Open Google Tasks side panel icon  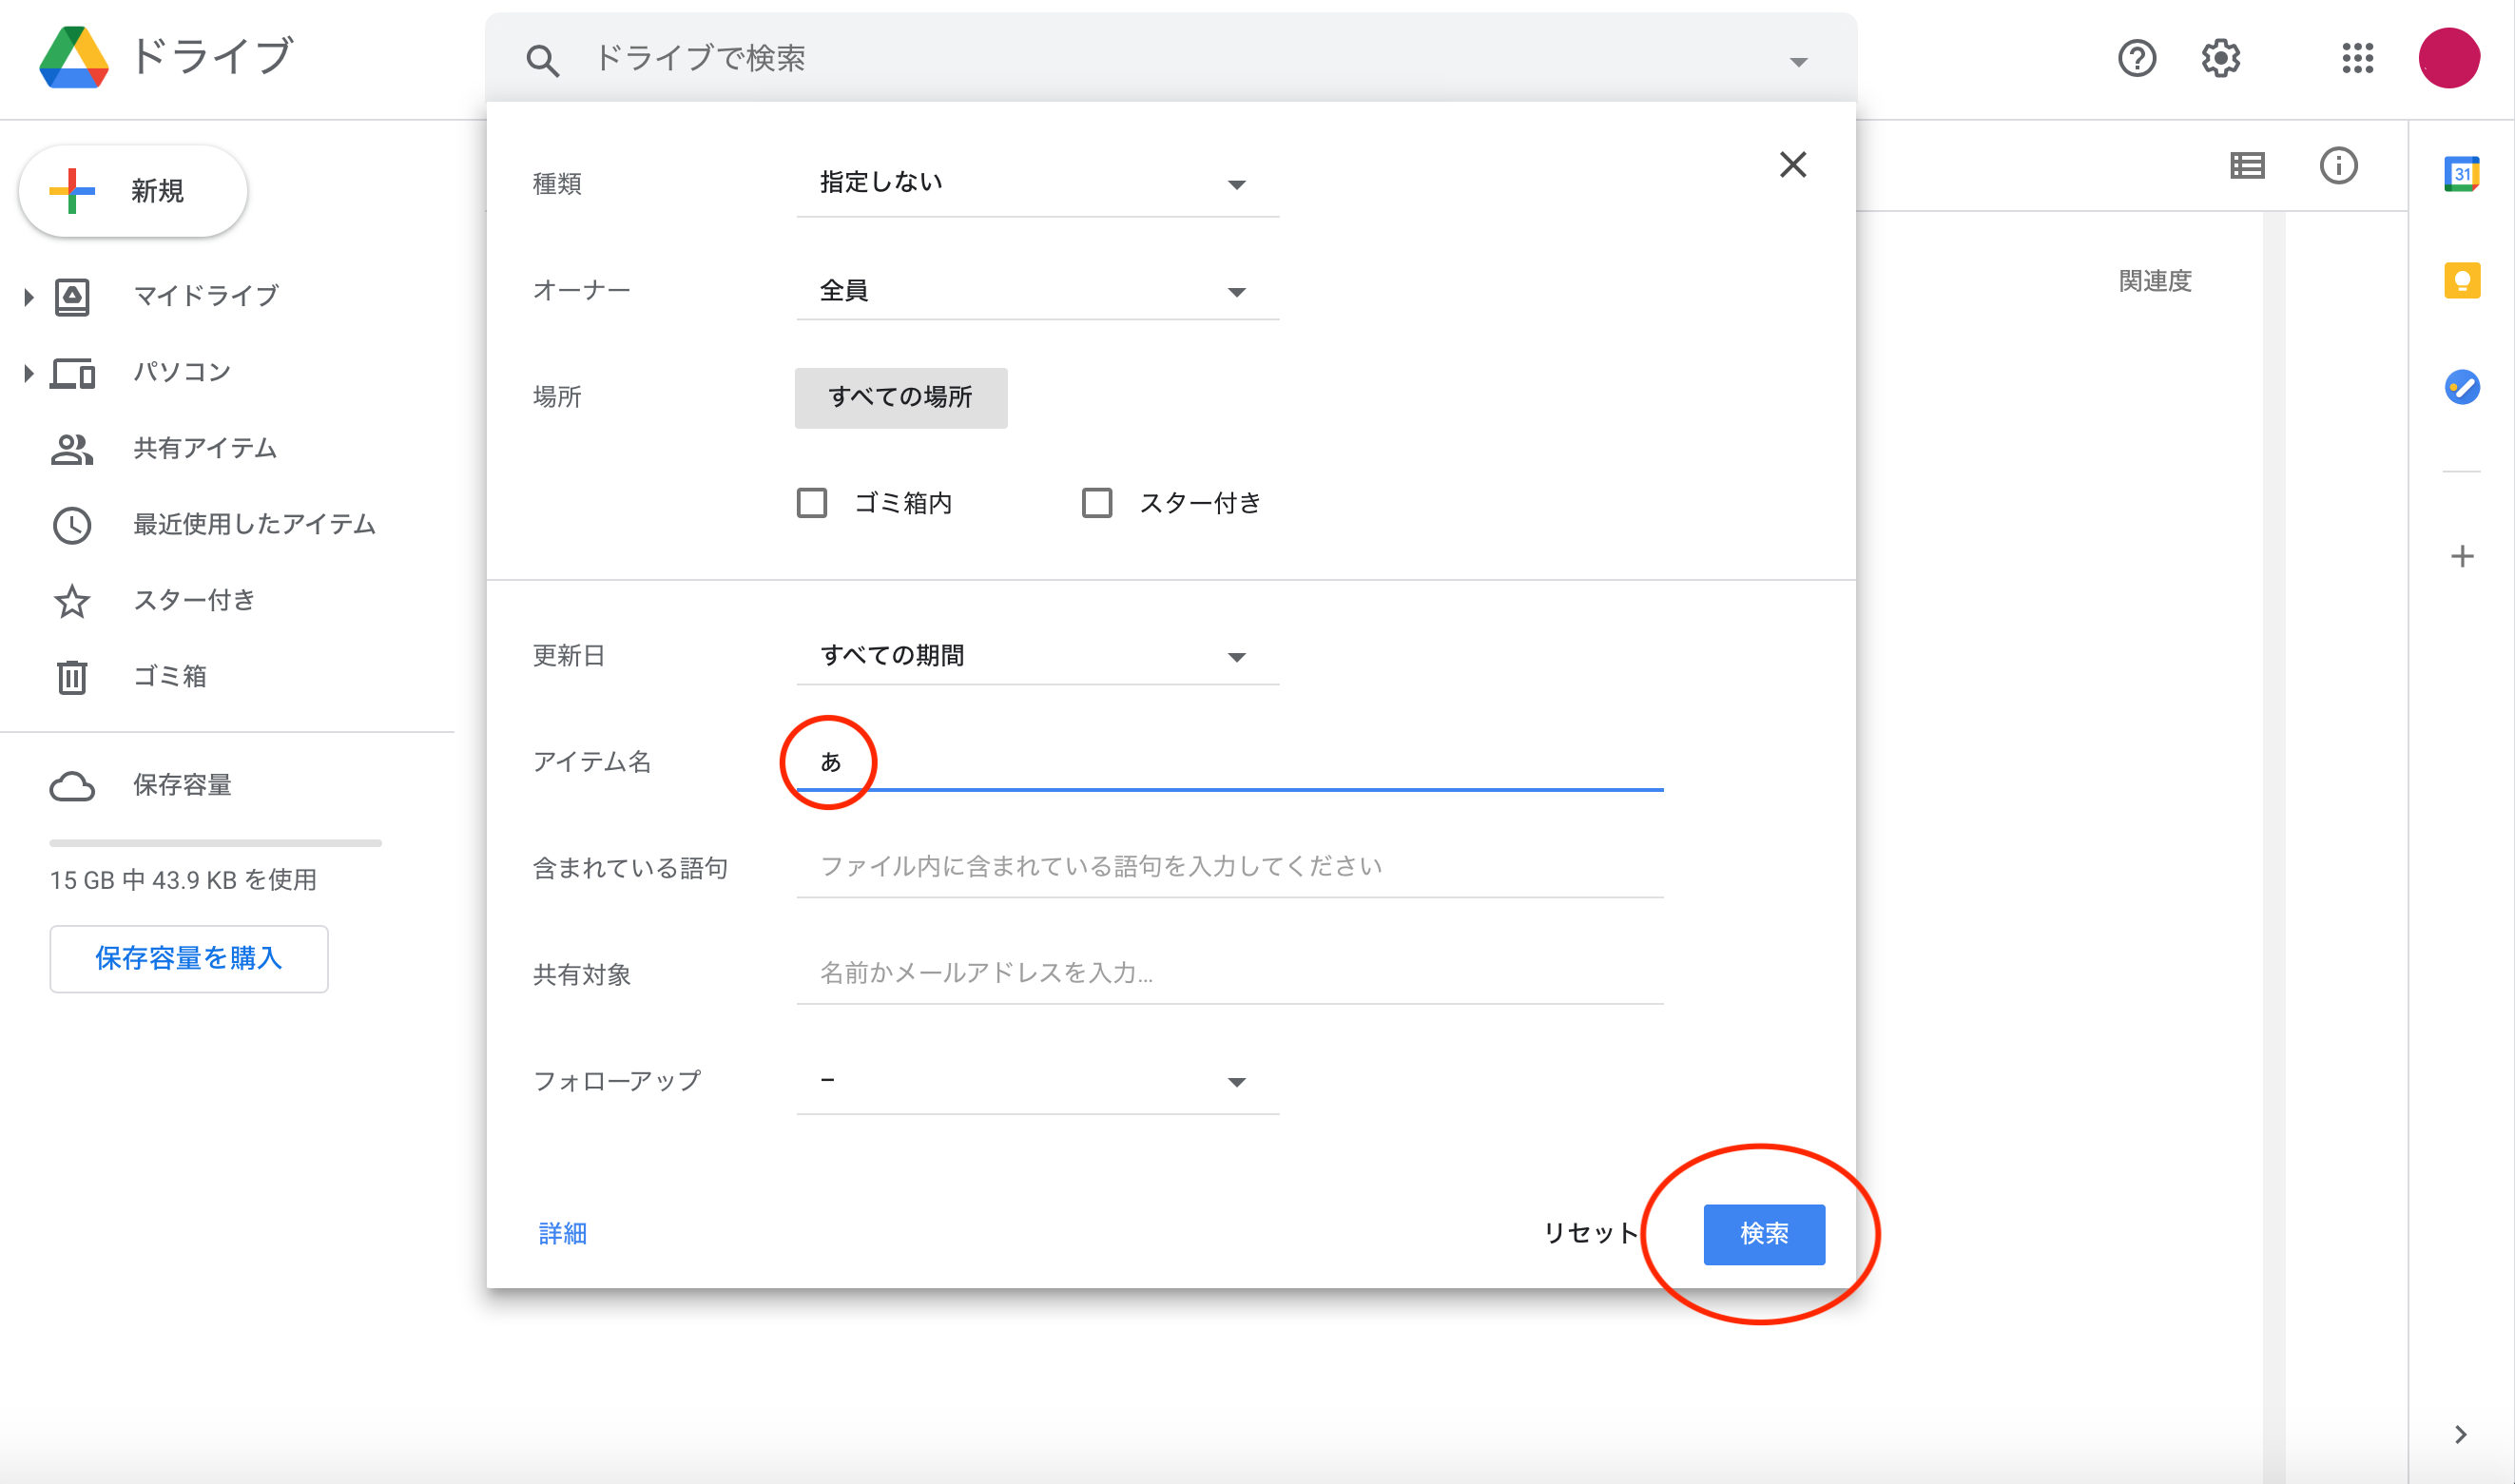point(2461,386)
